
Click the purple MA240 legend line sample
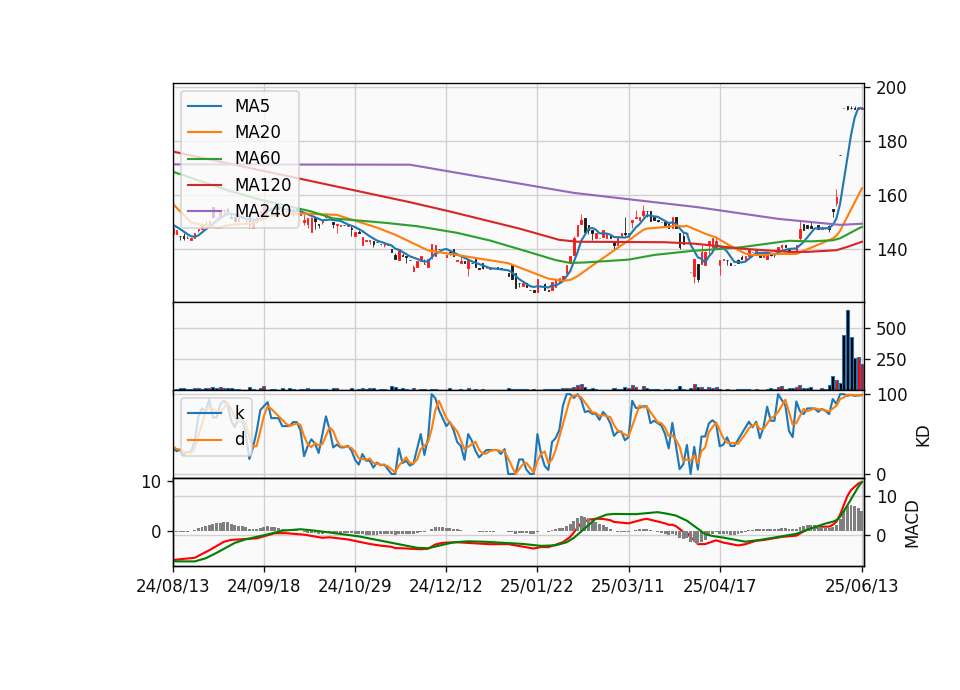pos(204,211)
